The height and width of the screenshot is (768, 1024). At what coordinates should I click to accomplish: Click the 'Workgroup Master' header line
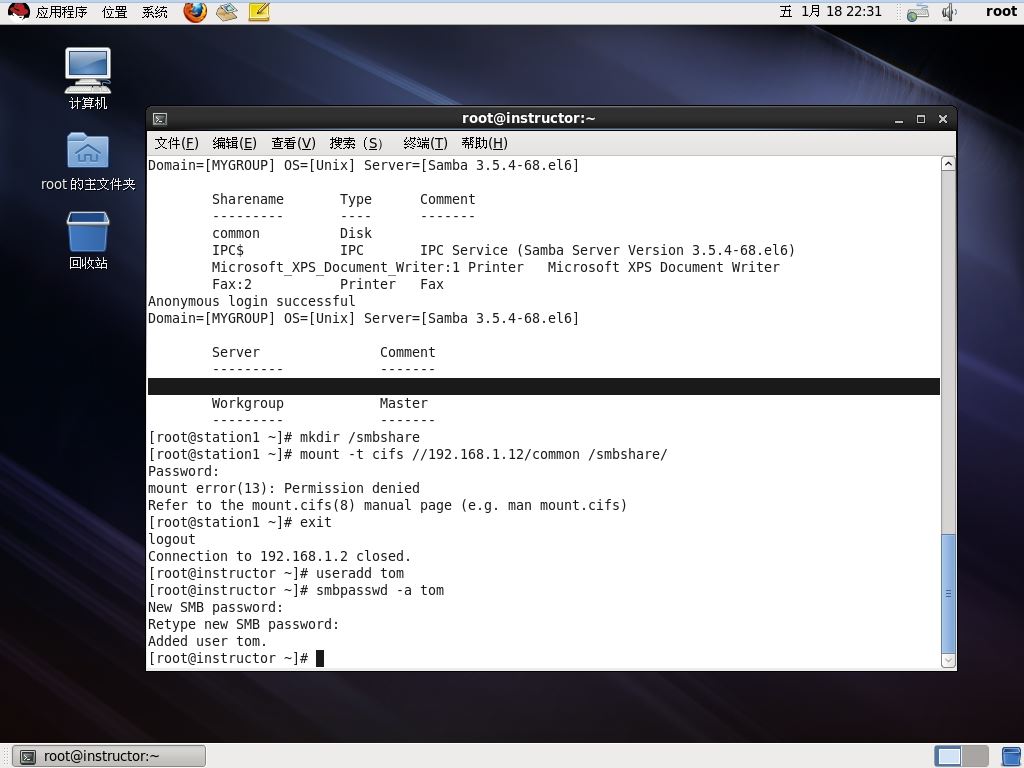coord(320,404)
